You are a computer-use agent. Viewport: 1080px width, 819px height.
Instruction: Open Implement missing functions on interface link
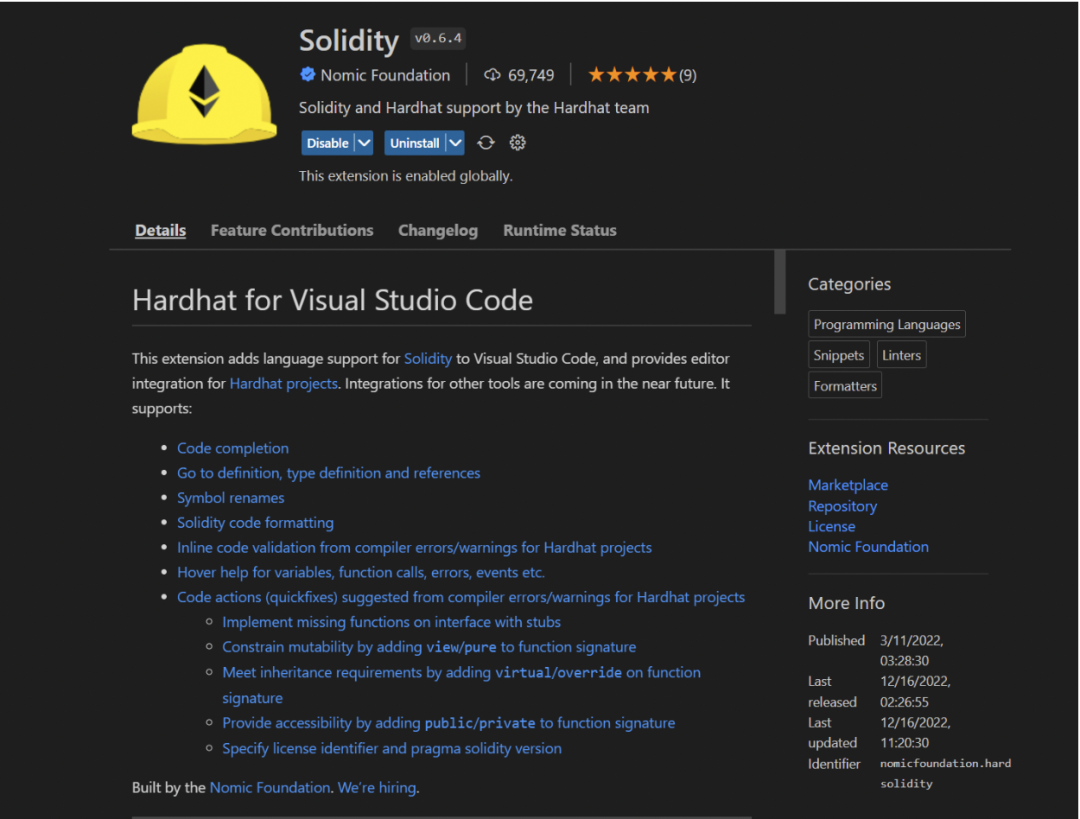point(391,622)
